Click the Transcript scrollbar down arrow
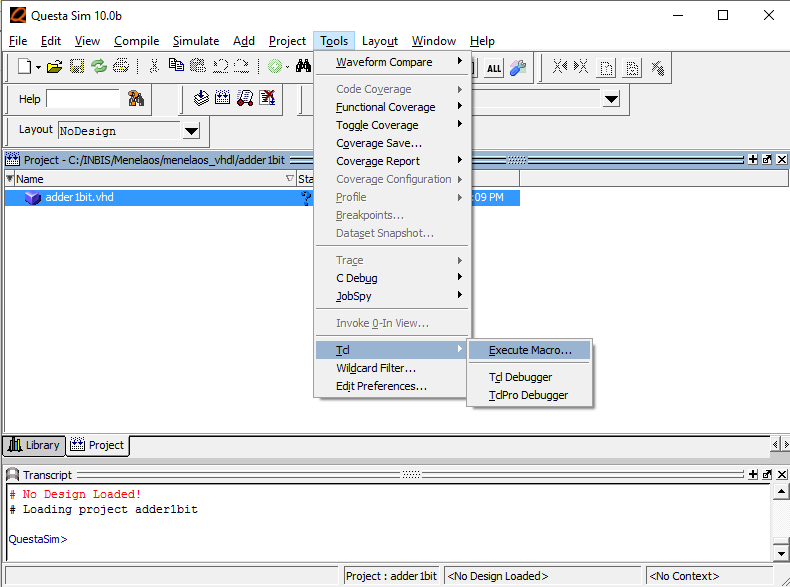Image resolution: width=790 pixels, height=587 pixels. pos(780,553)
